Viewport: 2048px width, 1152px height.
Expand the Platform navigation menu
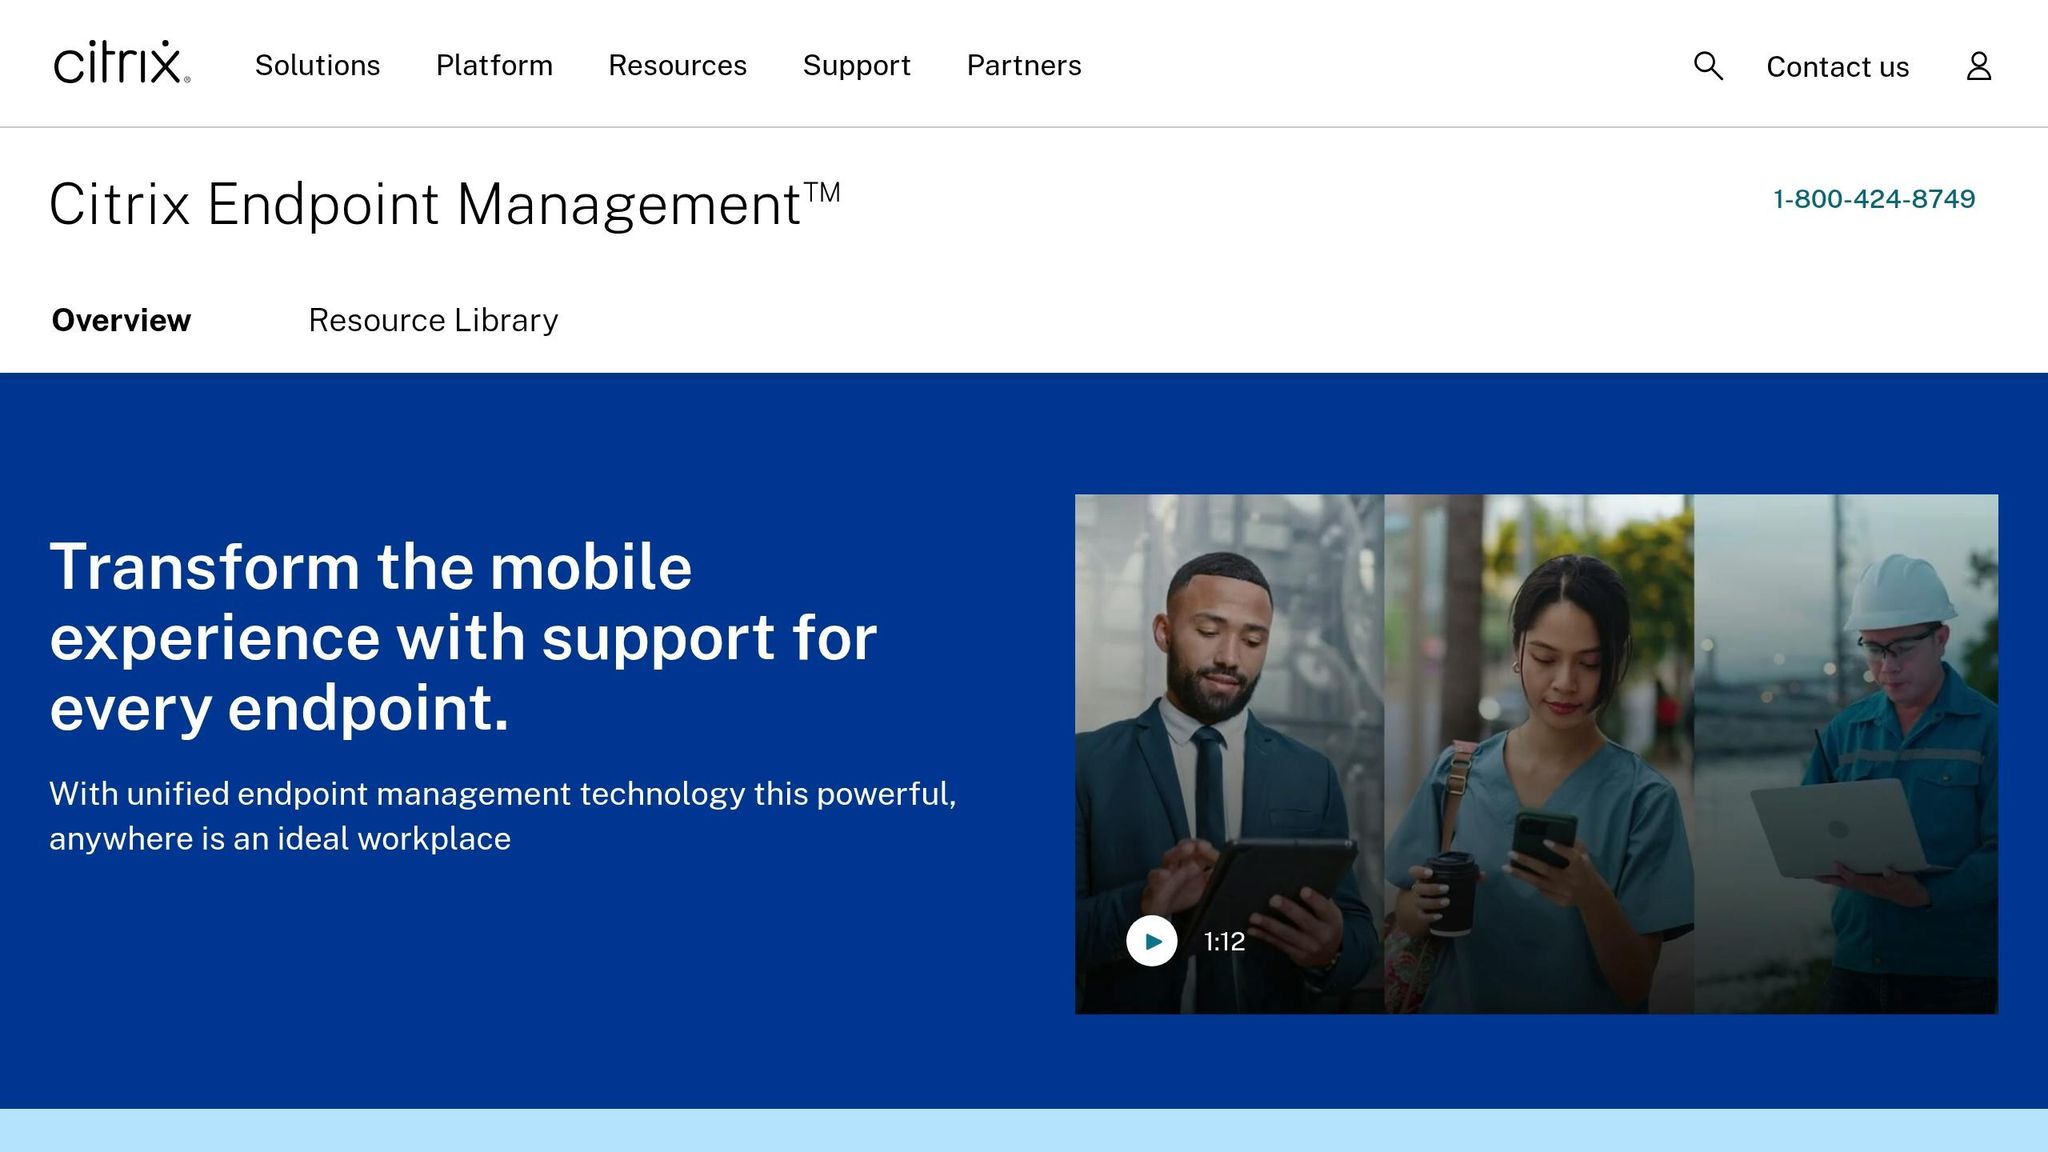[494, 66]
